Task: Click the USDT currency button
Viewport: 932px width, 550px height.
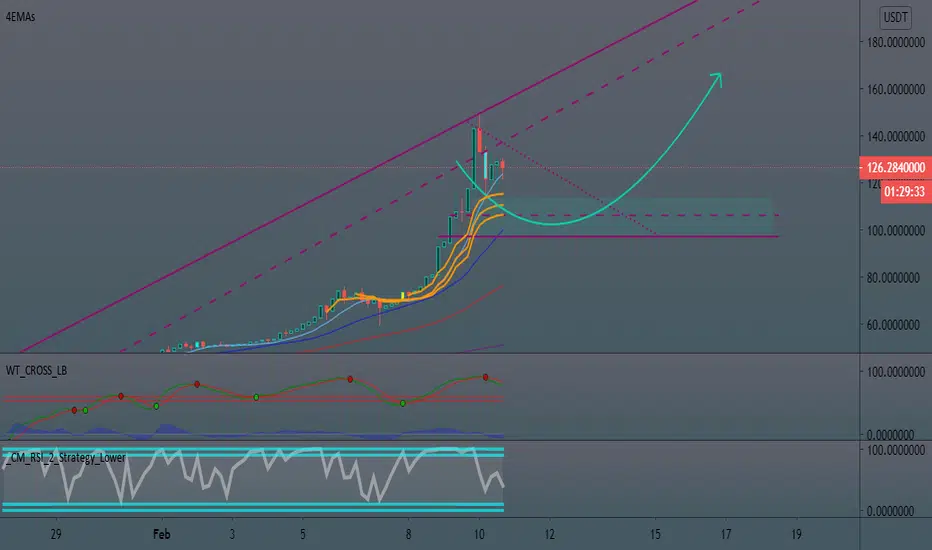Action: (x=895, y=17)
